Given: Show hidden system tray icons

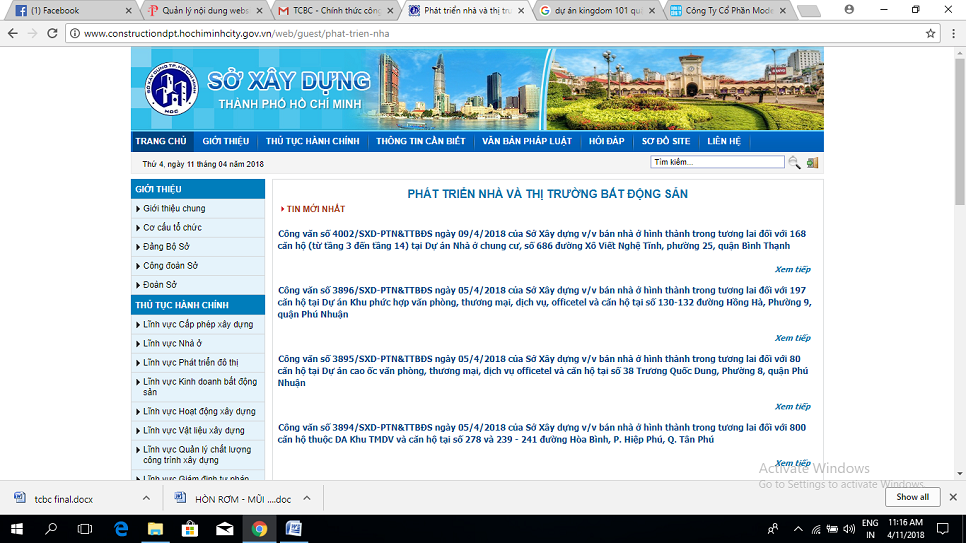Looking at the screenshot, I should click(x=795, y=528).
